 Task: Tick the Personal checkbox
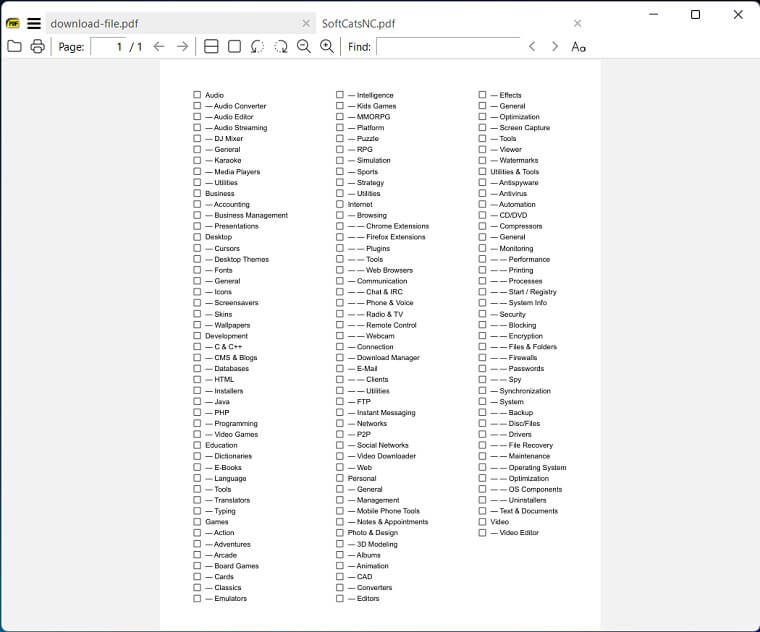point(340,478)
